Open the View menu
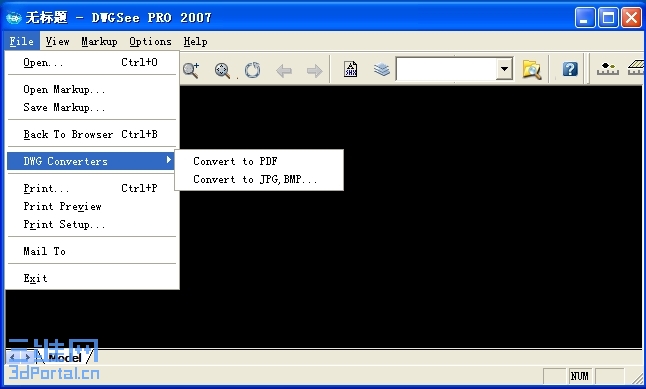 57,41
